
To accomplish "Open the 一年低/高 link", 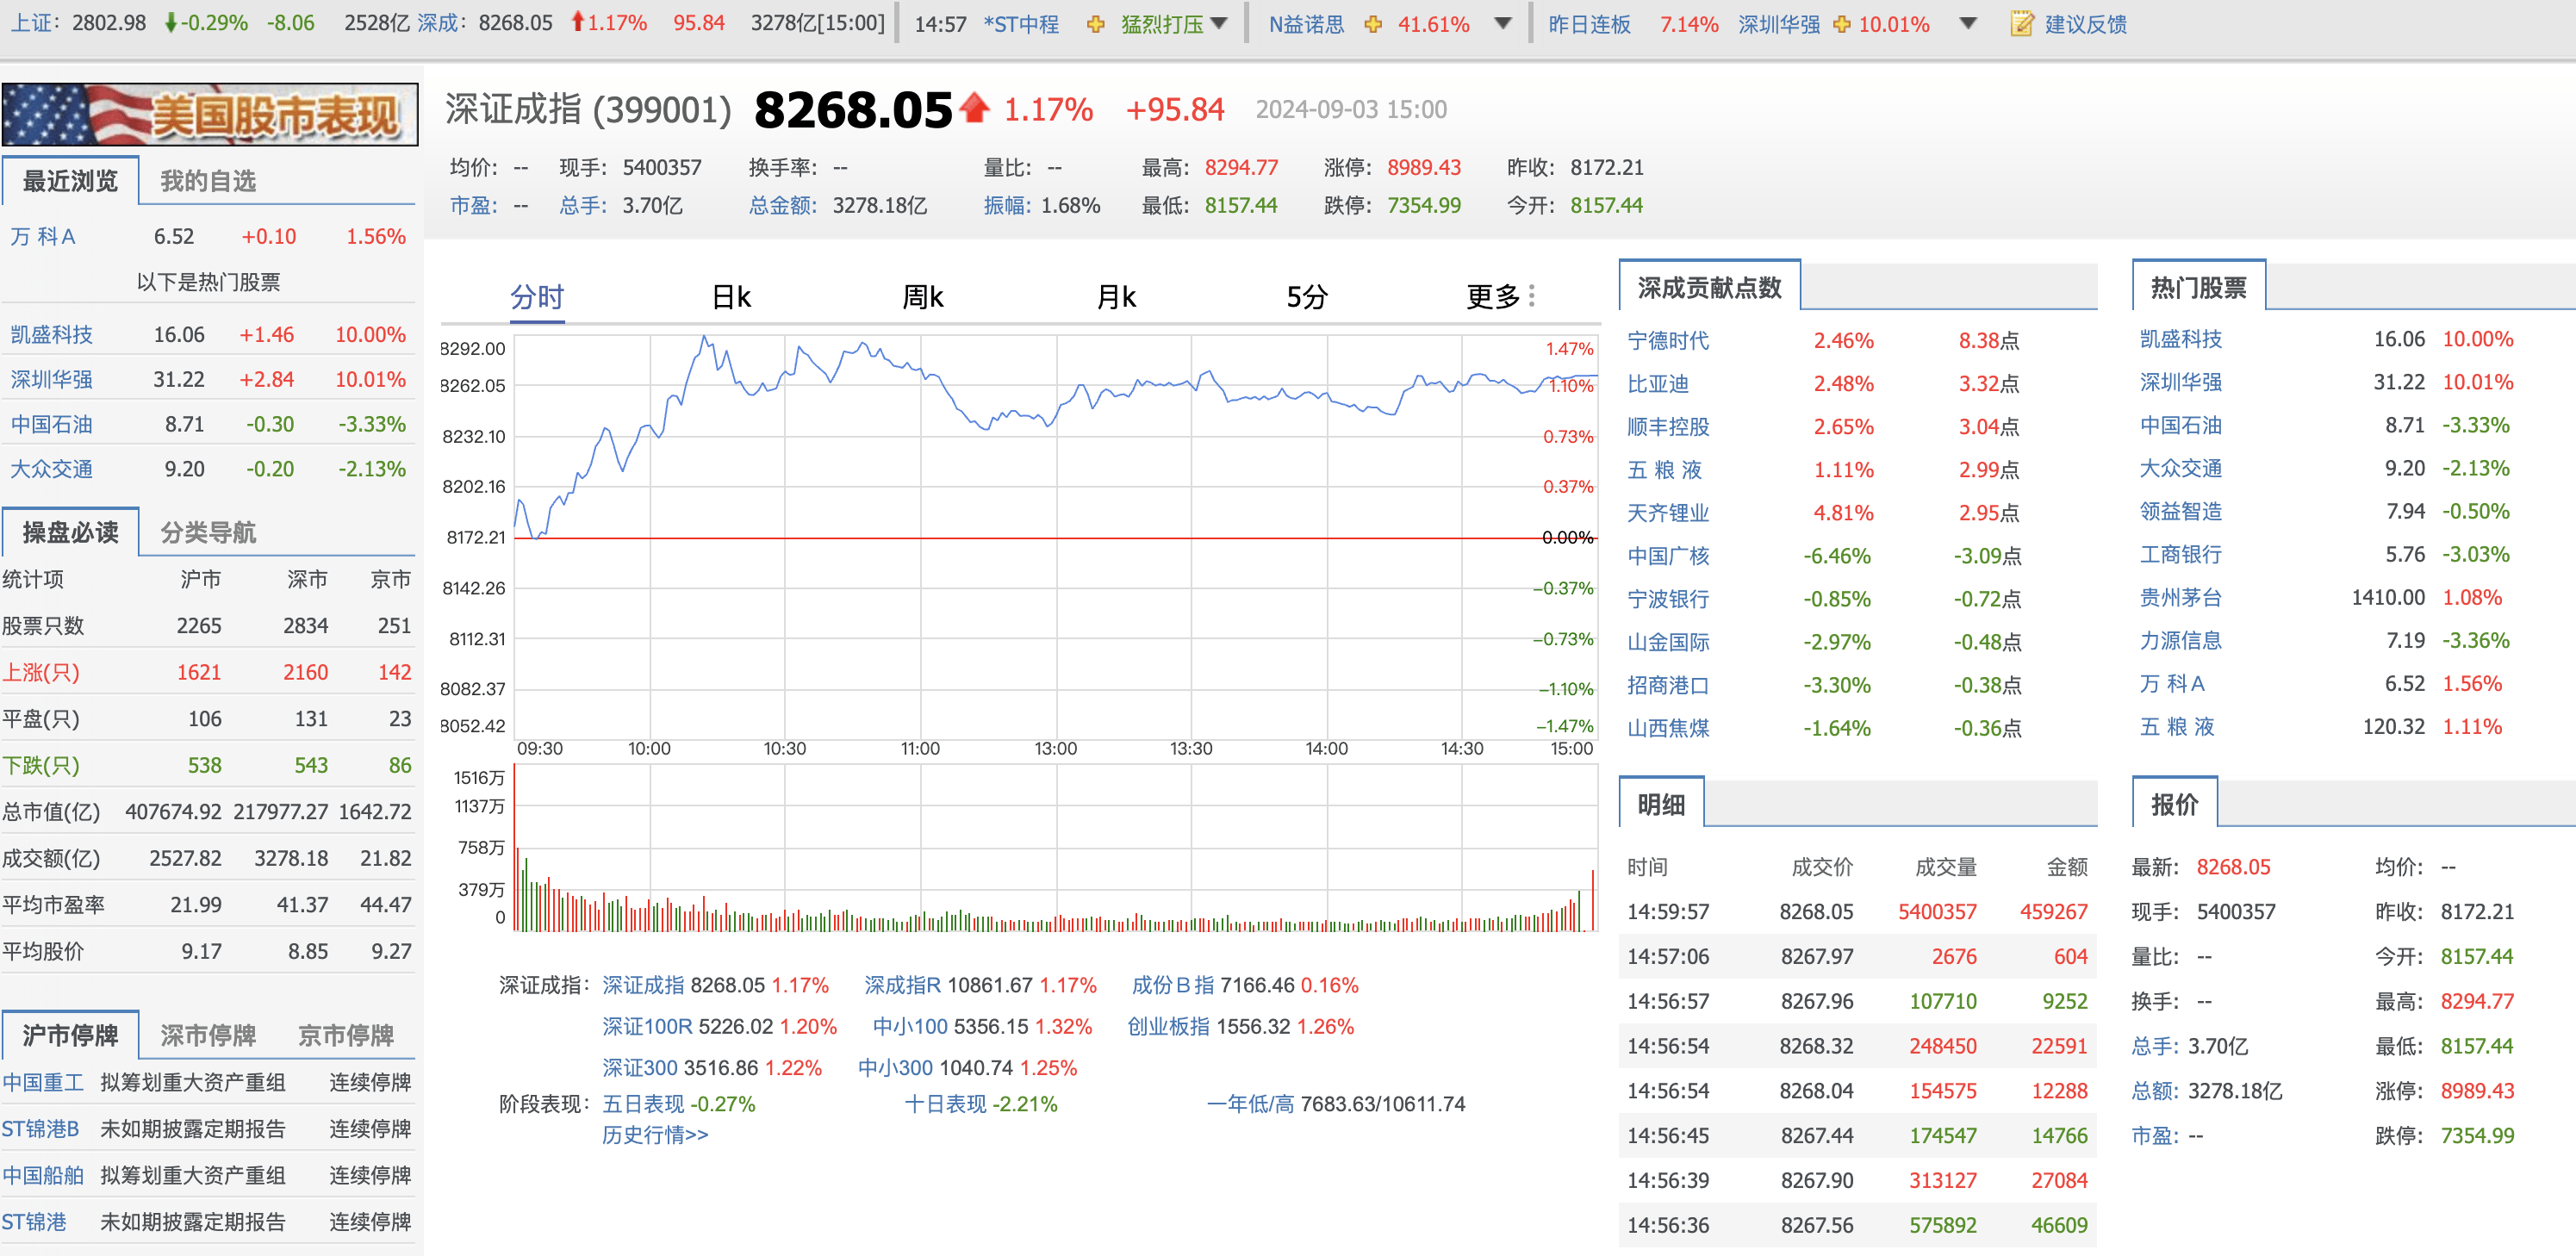I will coord(1250,1104).
